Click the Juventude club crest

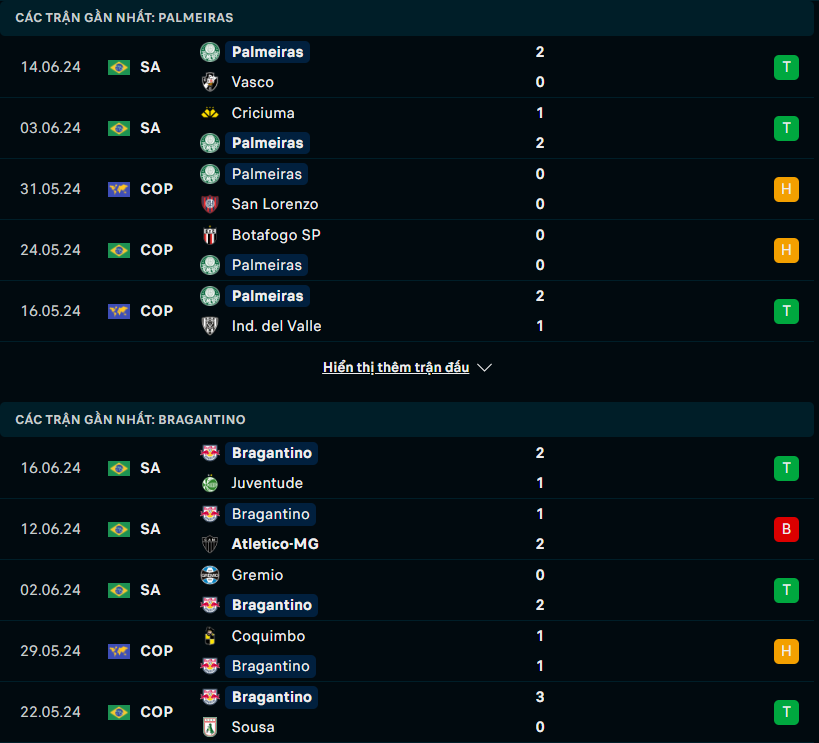pyautogui.click(x=210, y=483)
